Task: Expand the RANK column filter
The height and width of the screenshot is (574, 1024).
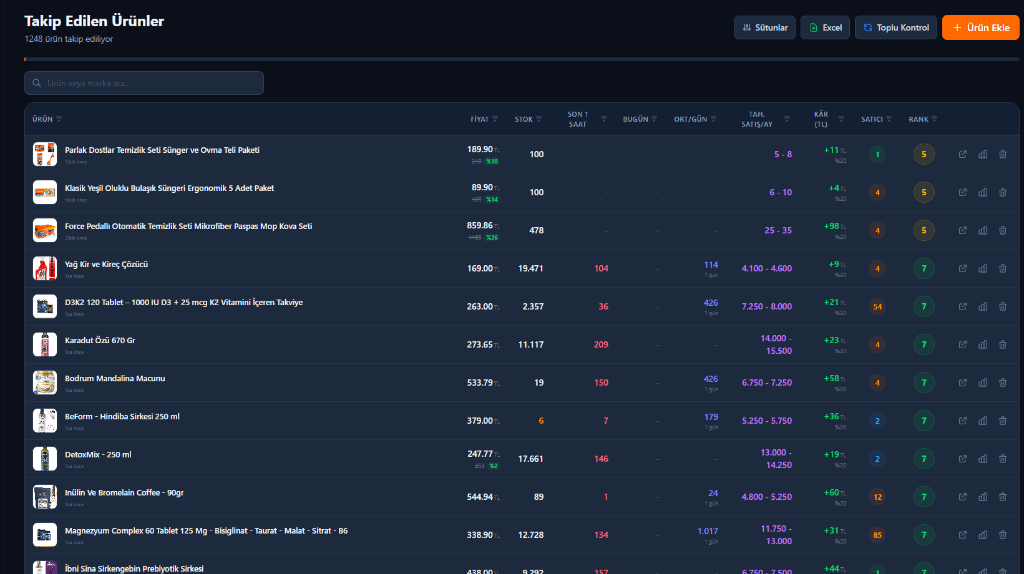Action: click(x=934, y=119)
